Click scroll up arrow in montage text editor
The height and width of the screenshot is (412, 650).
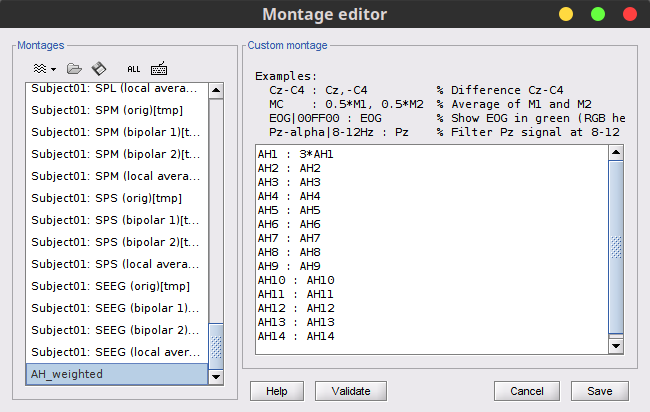616,152
